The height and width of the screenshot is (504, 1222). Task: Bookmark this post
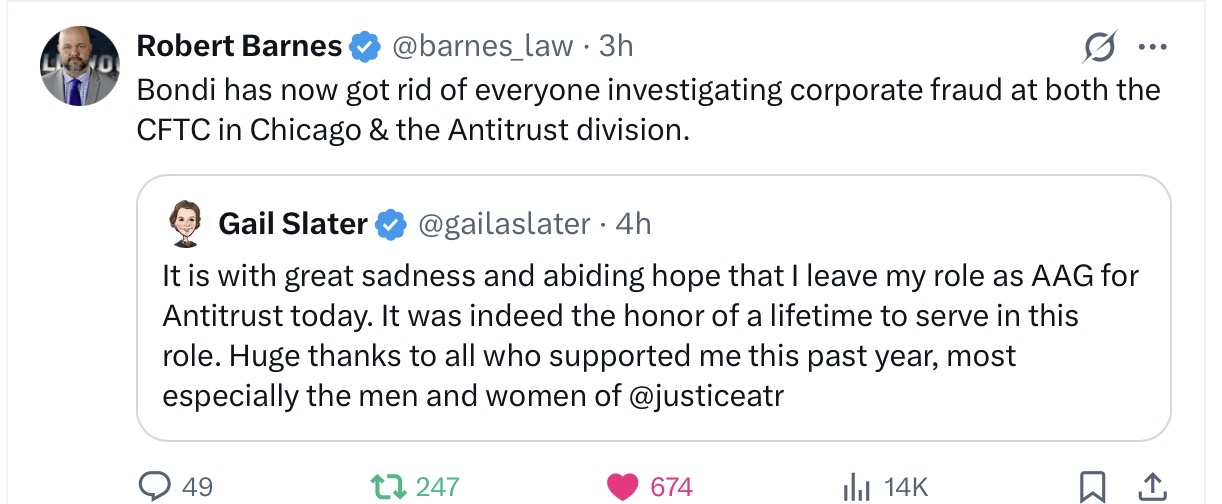pyautogui.click(x=1091, y=486)
